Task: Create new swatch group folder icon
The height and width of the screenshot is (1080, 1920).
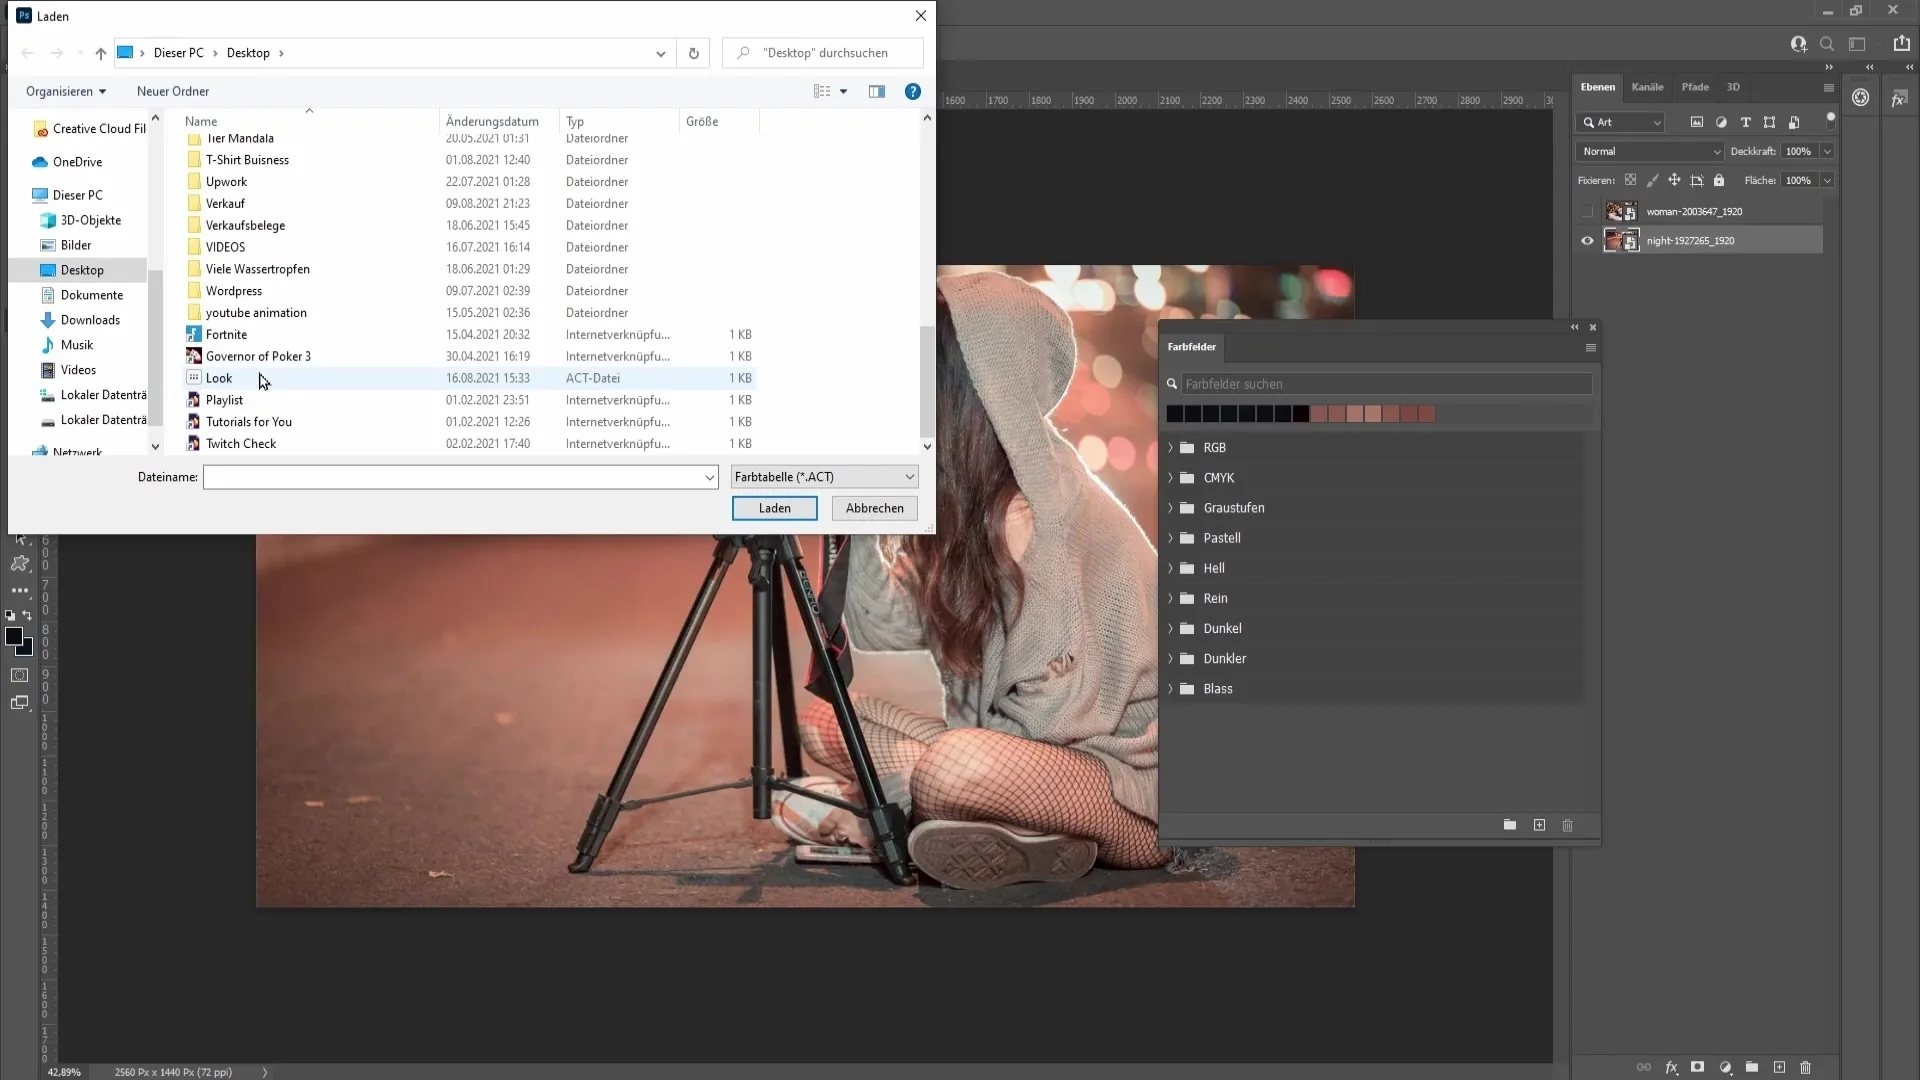Action: click(1510, 825)
